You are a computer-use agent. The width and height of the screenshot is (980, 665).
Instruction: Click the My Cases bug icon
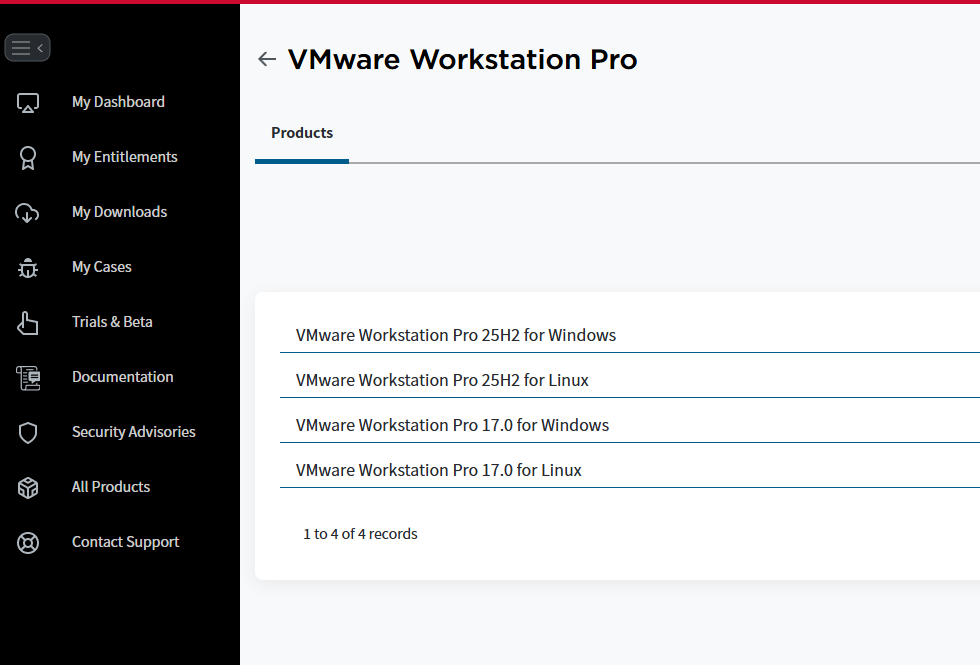28,267
